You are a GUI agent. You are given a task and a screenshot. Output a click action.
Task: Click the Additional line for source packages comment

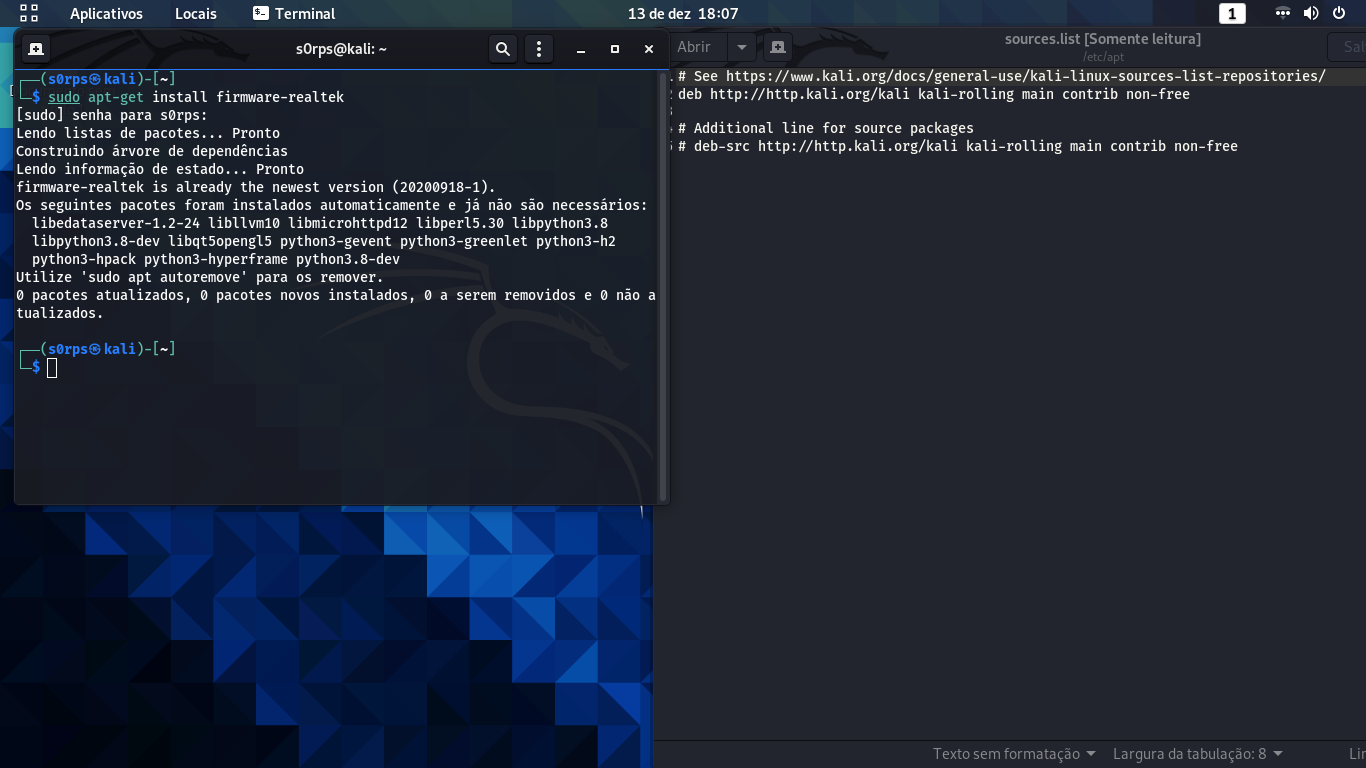point(826,128)
